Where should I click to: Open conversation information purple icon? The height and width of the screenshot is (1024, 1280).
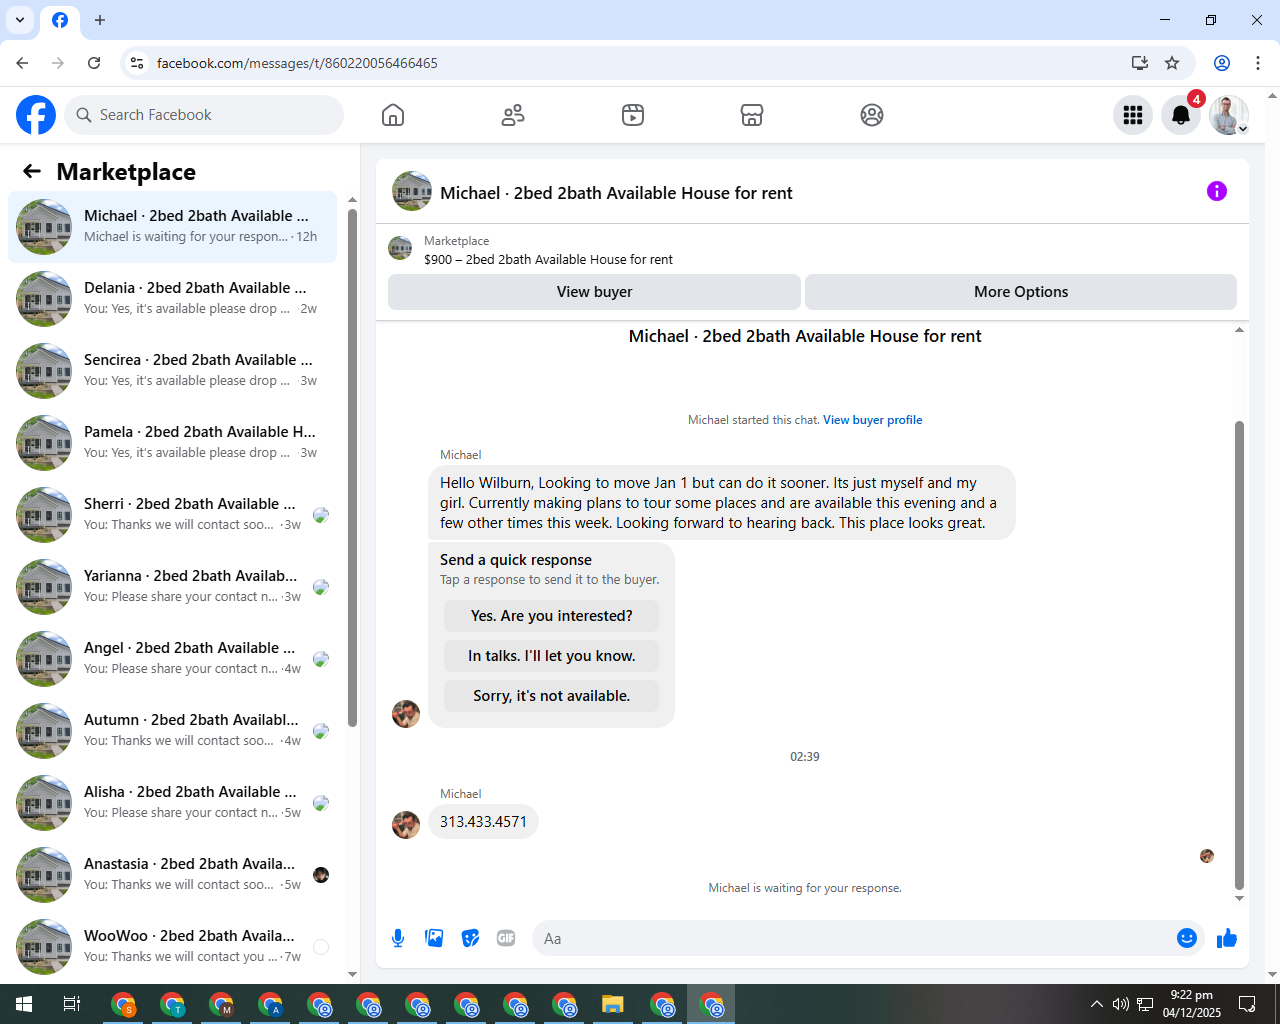[1217, 191]
